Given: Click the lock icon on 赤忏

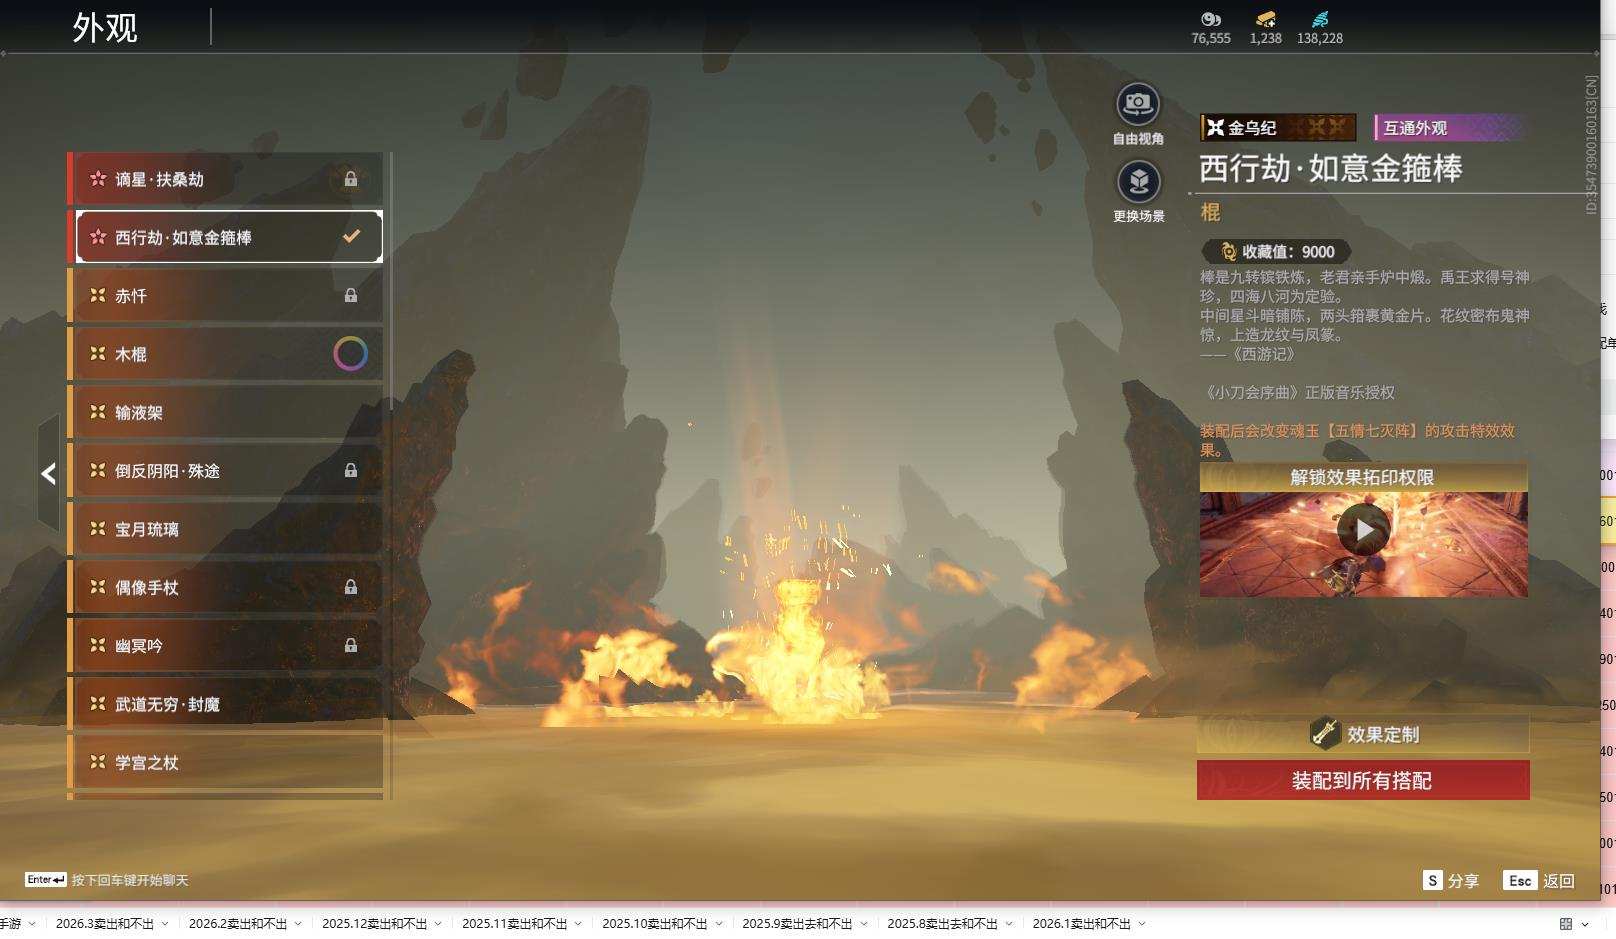Looking at the screenshot, I should click(x=351, y=296).
